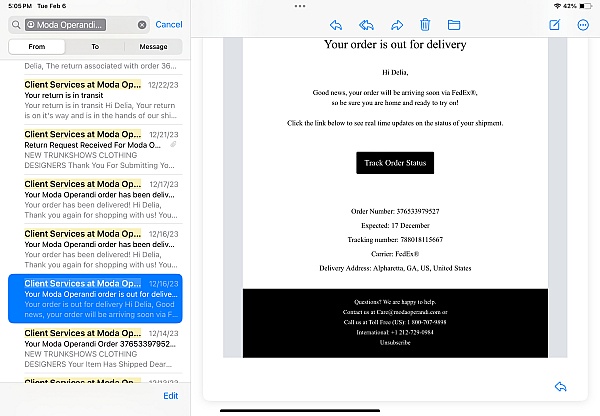Tap the Wi-Fi status icon
The height and width of the screenshot is (416, 600).
tap(557, 6)
